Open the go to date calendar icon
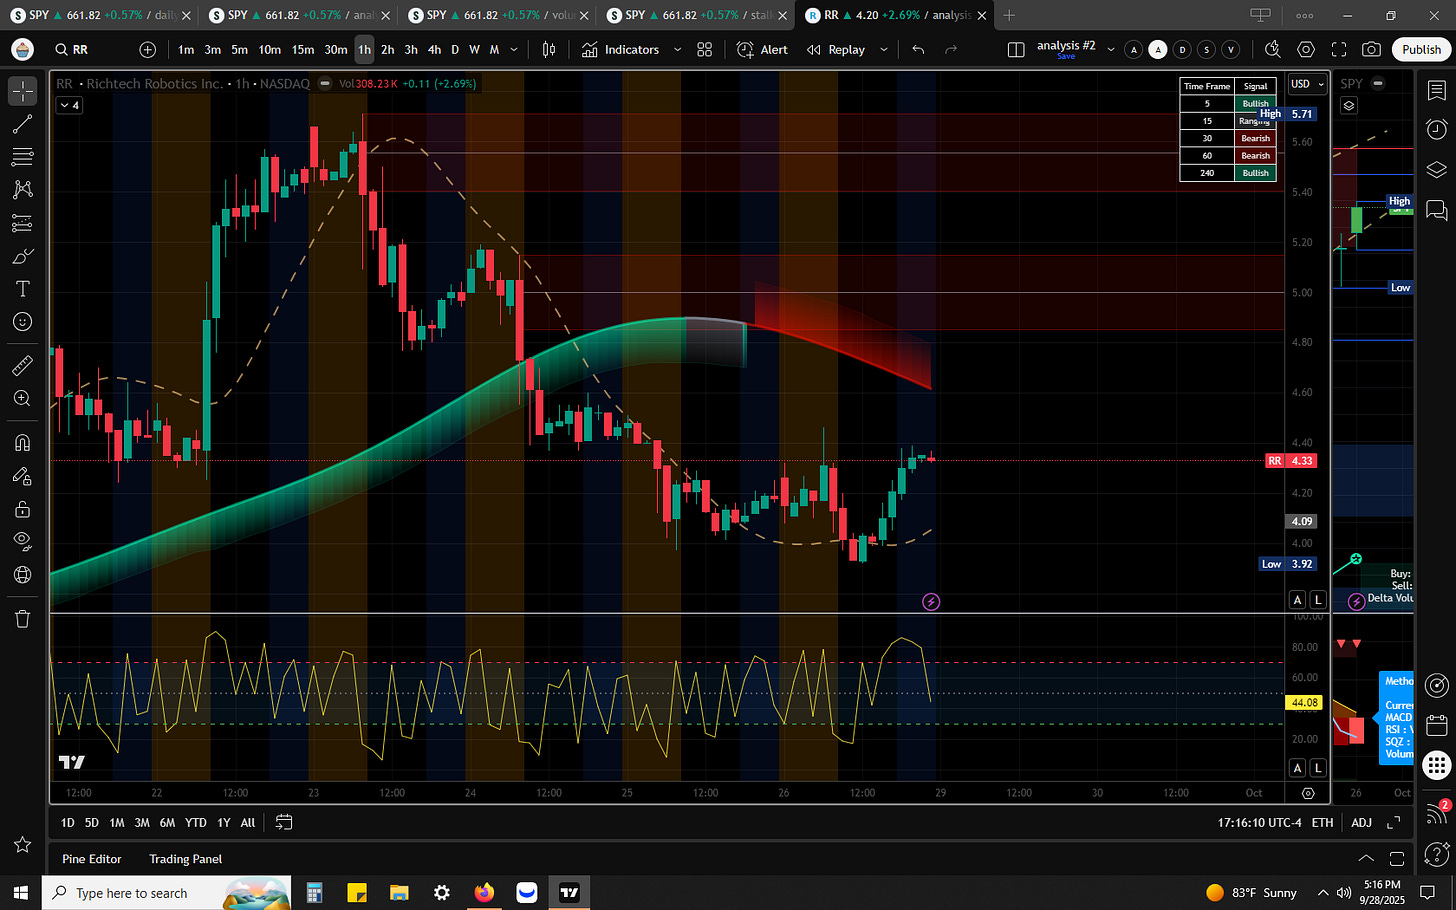1456x910 pixels. [x=284, y=822]
